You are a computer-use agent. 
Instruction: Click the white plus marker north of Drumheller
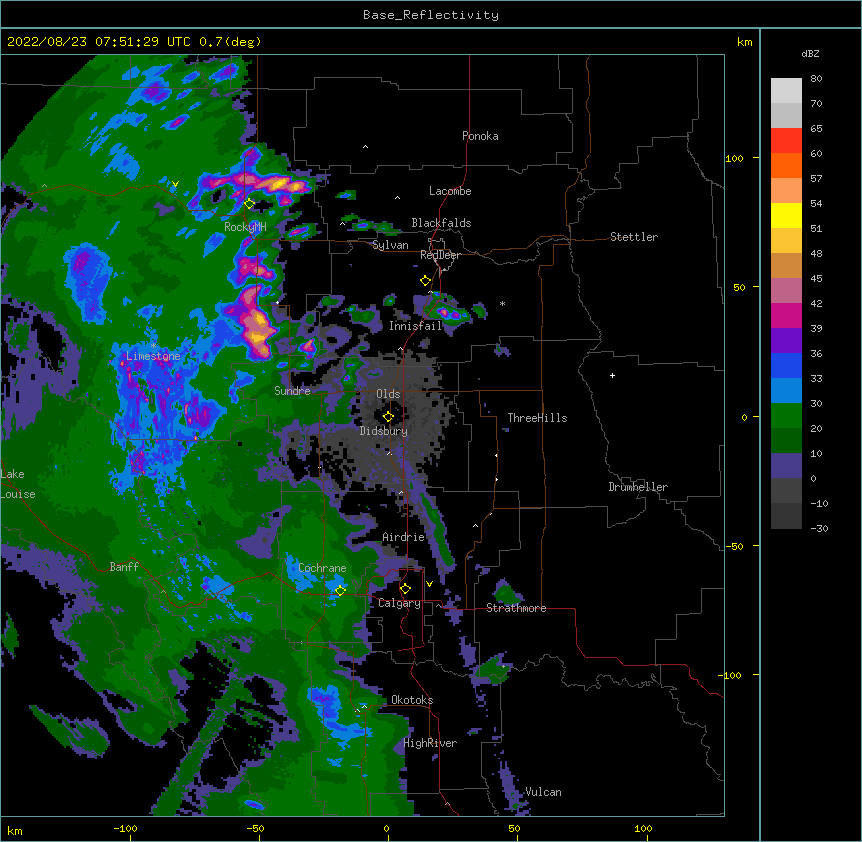[612, 375]
